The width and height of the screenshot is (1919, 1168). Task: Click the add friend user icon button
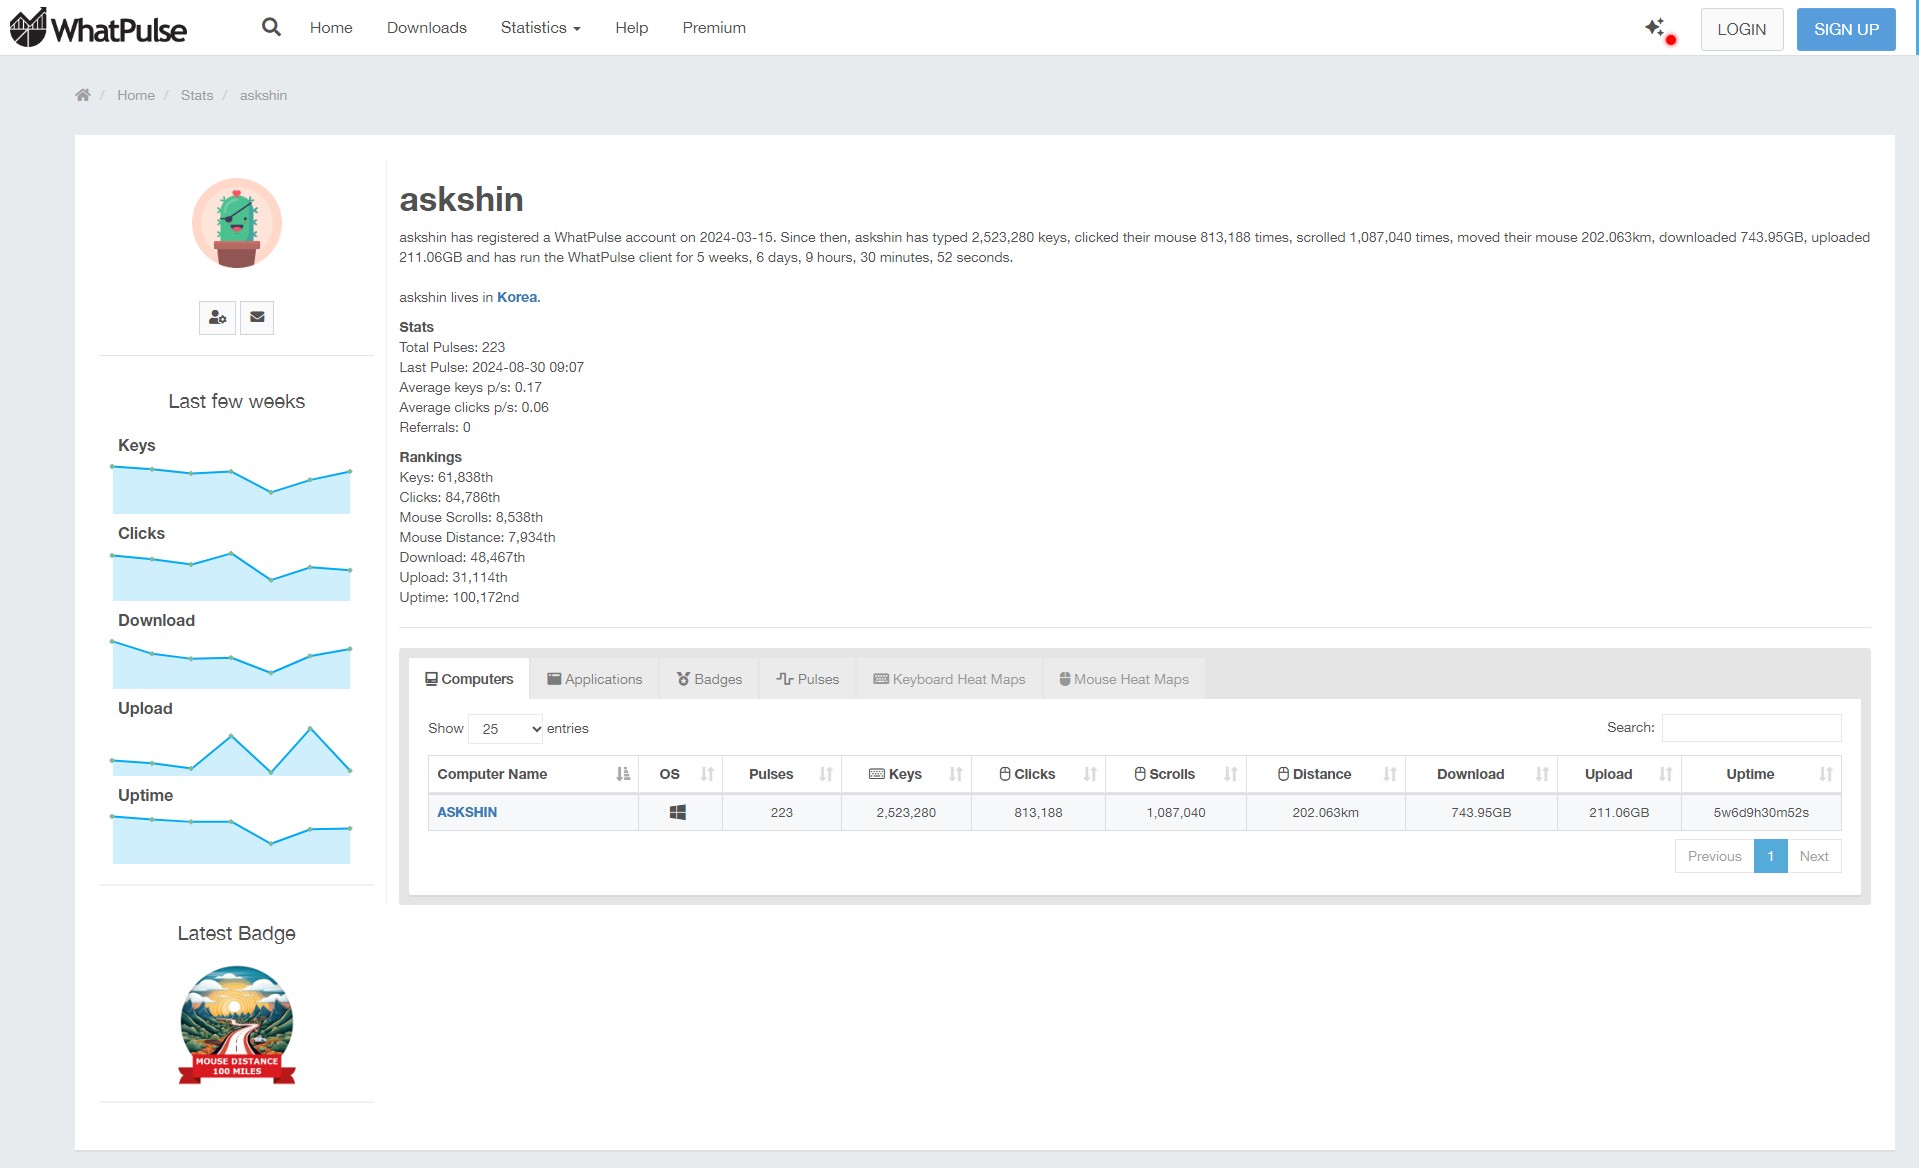point(217,317)
